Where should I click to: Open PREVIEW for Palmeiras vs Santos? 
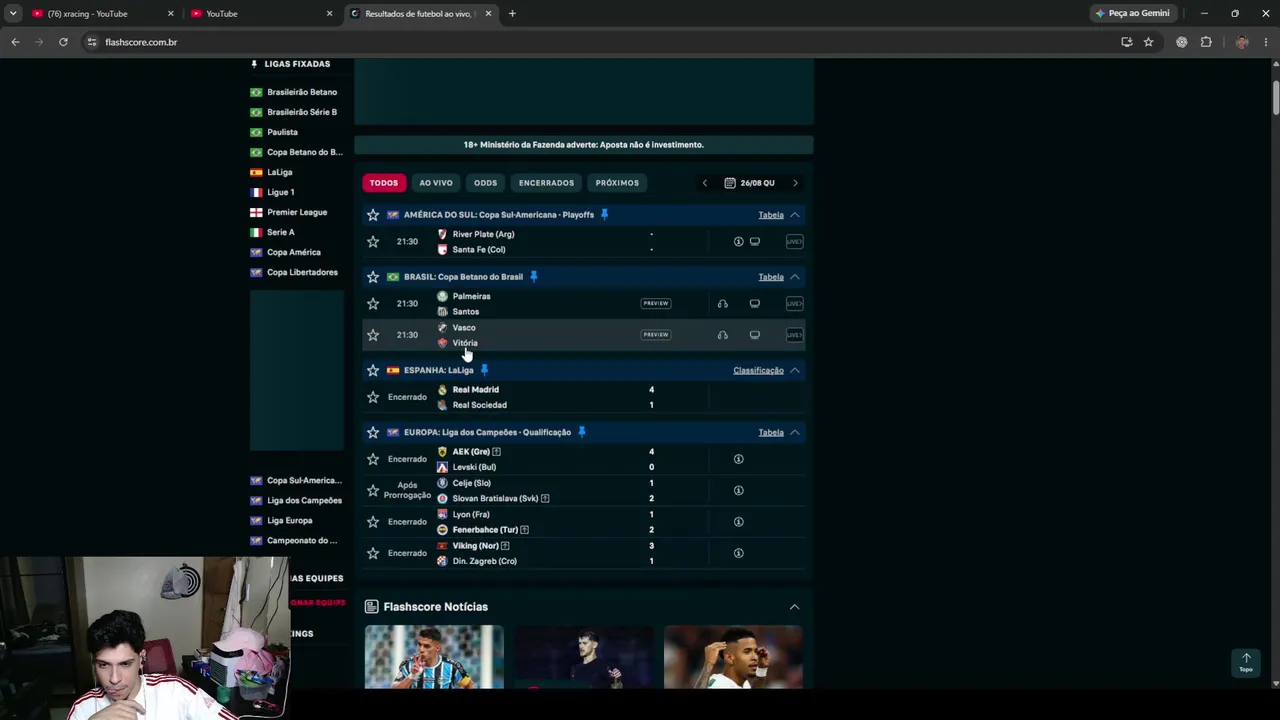tap(656, 304)
